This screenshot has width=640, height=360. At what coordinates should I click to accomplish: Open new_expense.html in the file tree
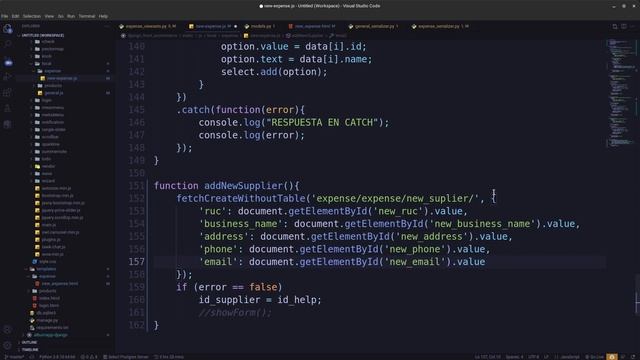pyautogui.click(x=60, y=284)
